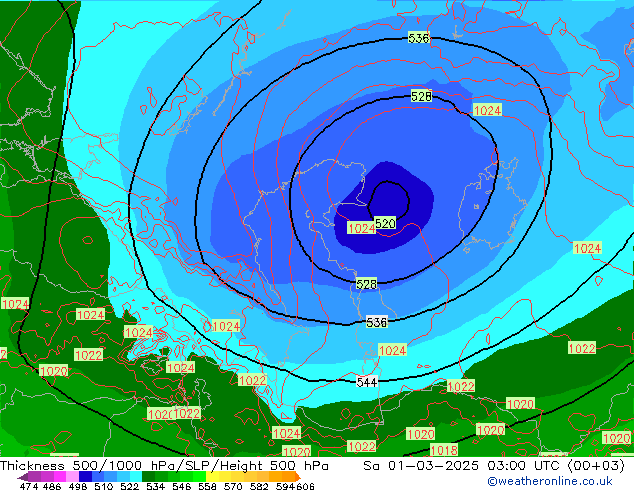Select the cyan legend swatch near 522
The width and height of the screenshot is (634, 490).
pos(136,476)
